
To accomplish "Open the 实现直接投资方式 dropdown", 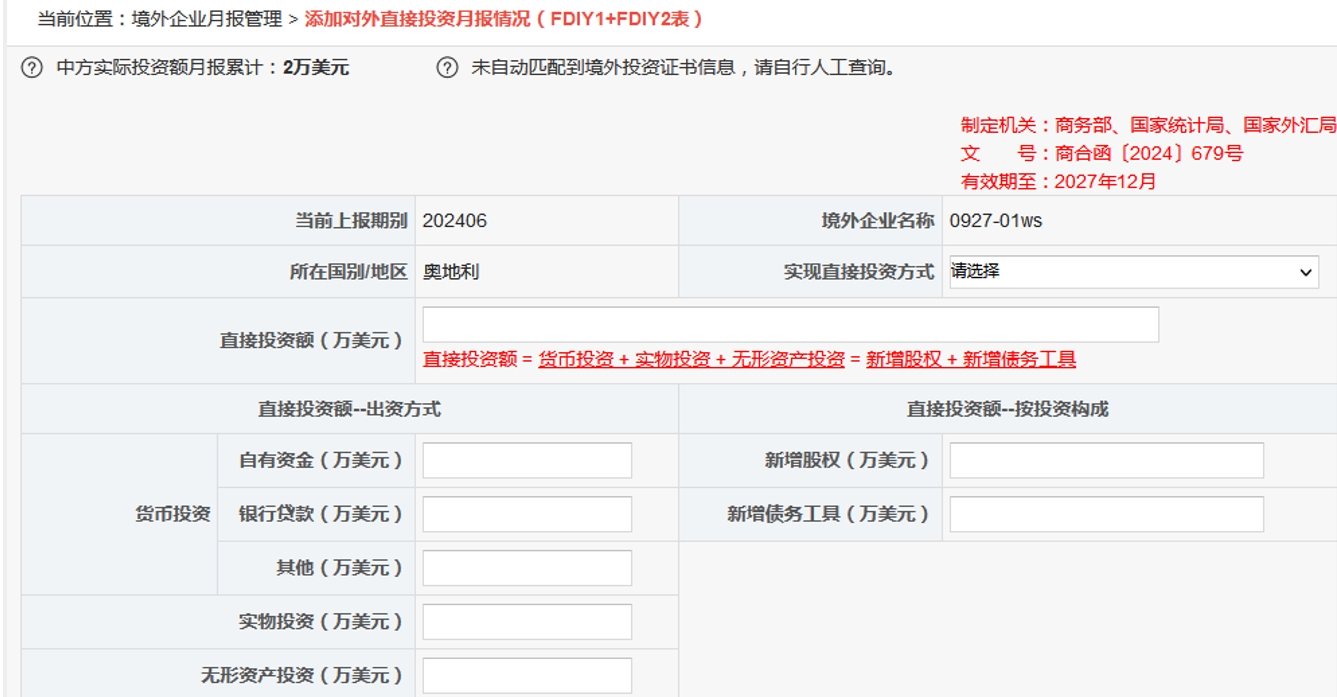I will [1135, 271].
